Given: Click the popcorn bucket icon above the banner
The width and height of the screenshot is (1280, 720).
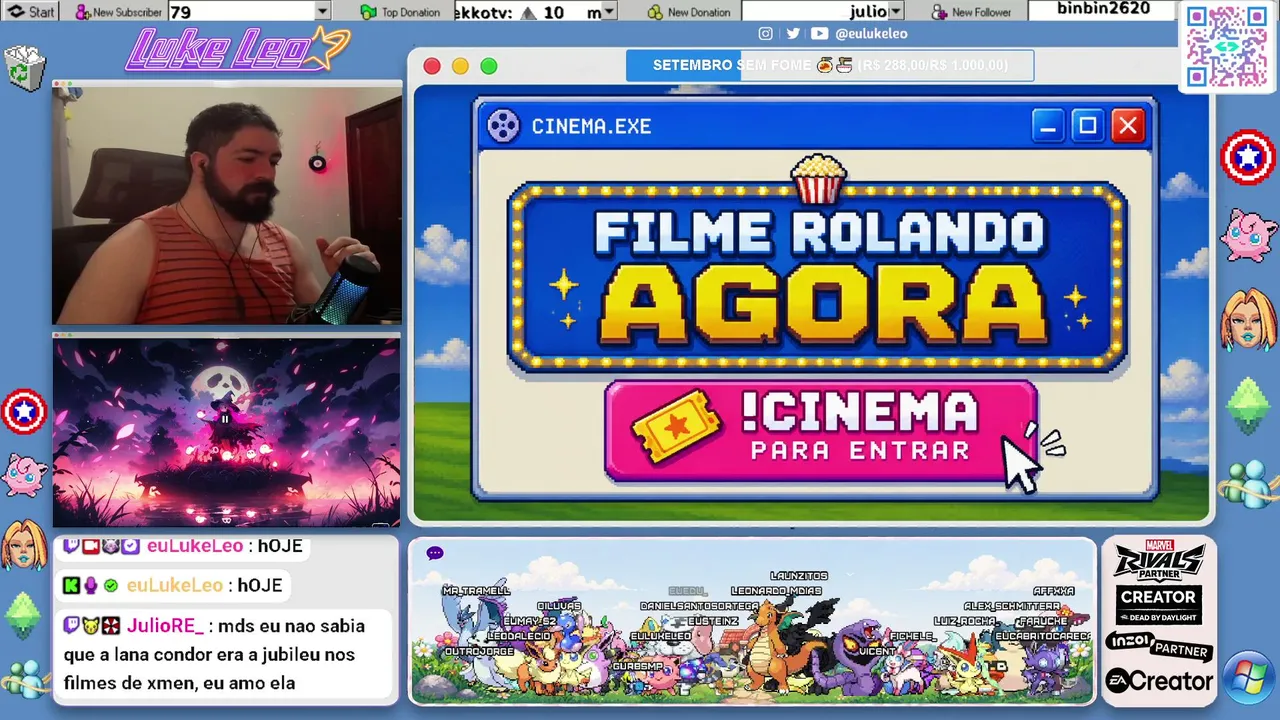Looking at the screenshot, I should (818, 179).
